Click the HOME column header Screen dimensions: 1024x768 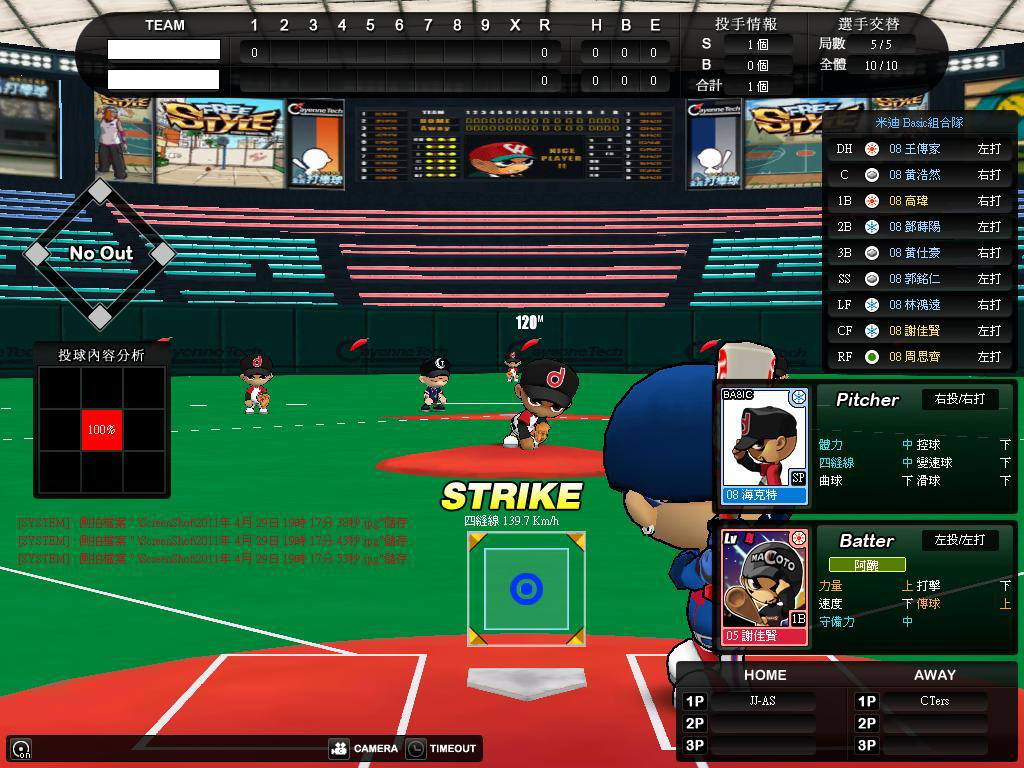(765, 675)
